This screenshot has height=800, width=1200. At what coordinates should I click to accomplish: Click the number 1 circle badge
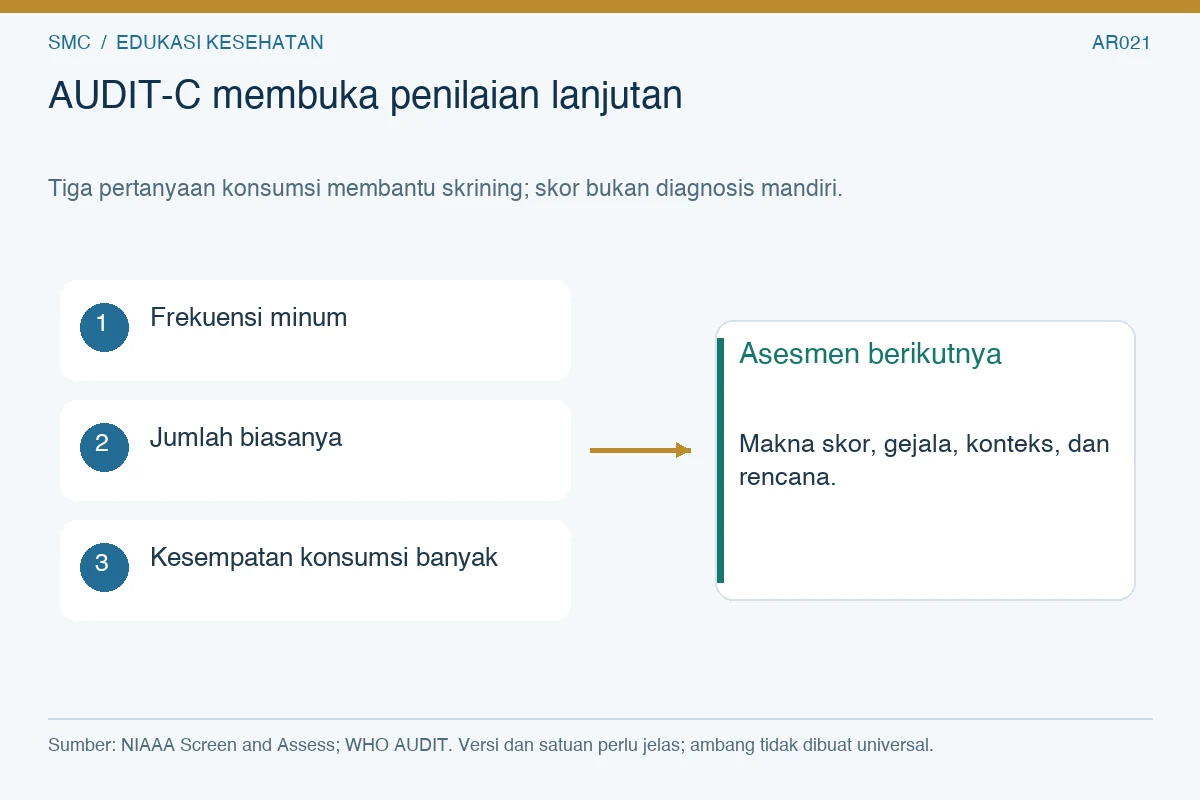104,327
